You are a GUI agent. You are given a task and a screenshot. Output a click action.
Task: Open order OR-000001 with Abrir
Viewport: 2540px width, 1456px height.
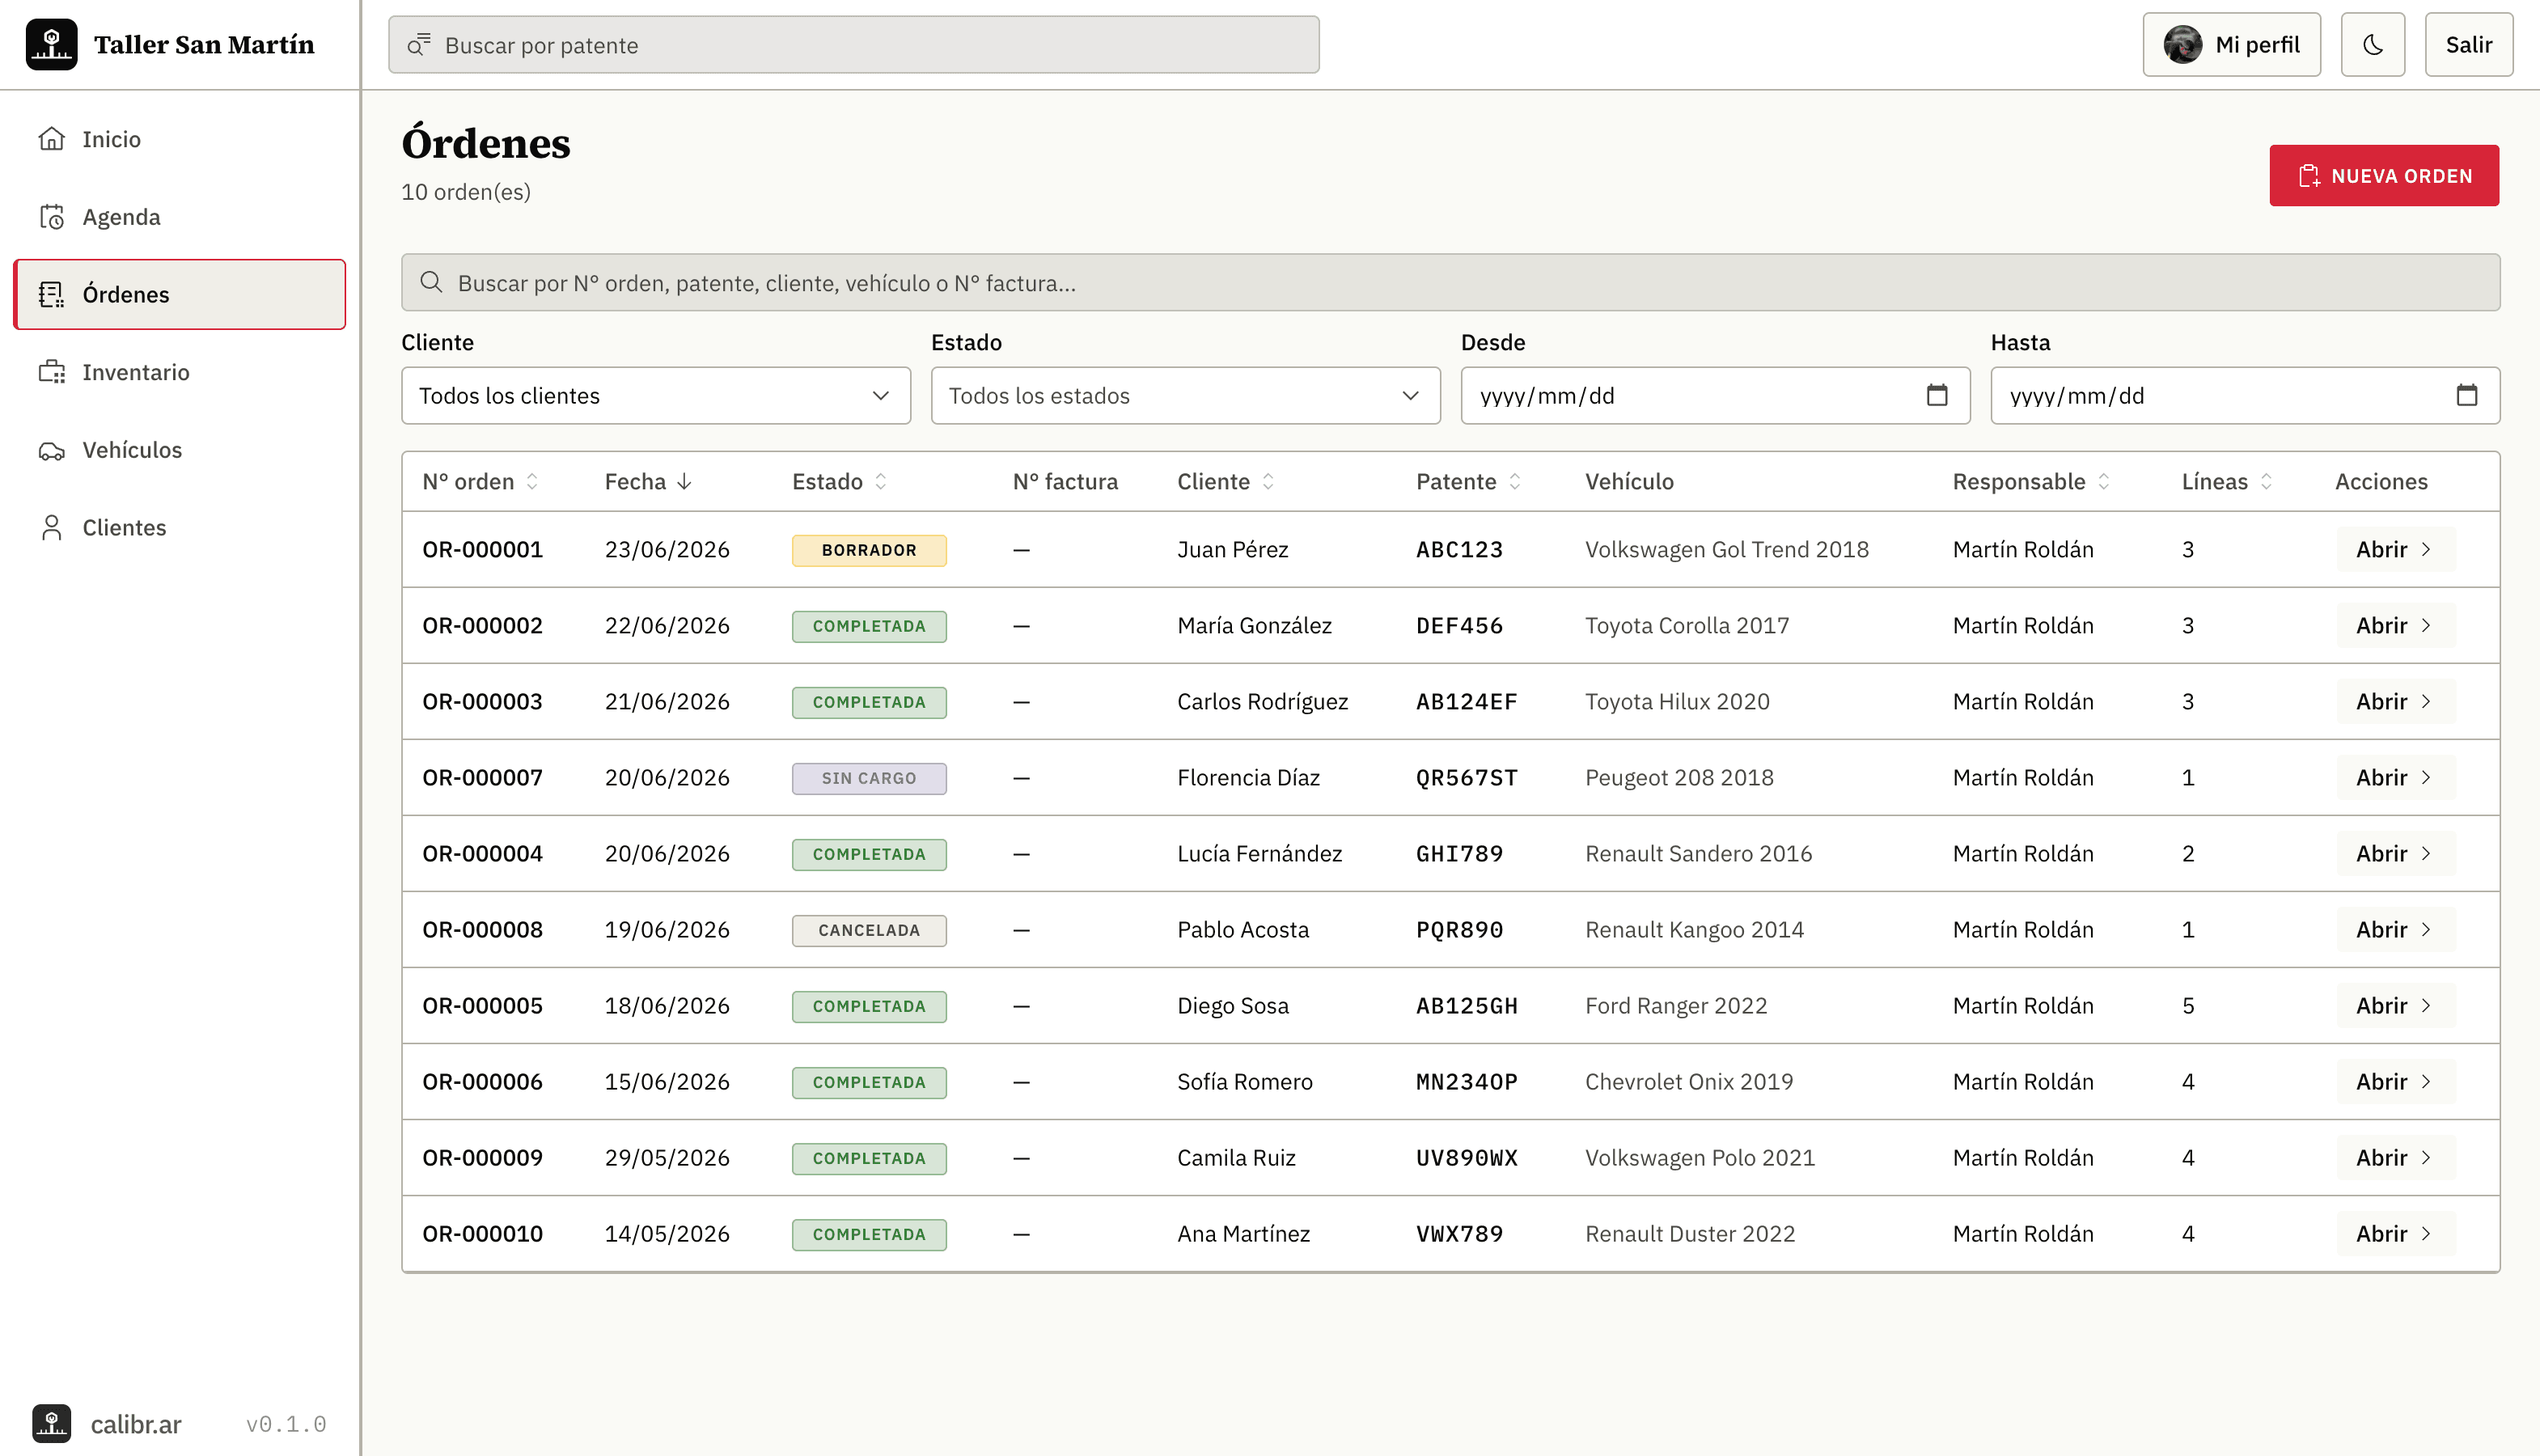(x=2395, y=549)
